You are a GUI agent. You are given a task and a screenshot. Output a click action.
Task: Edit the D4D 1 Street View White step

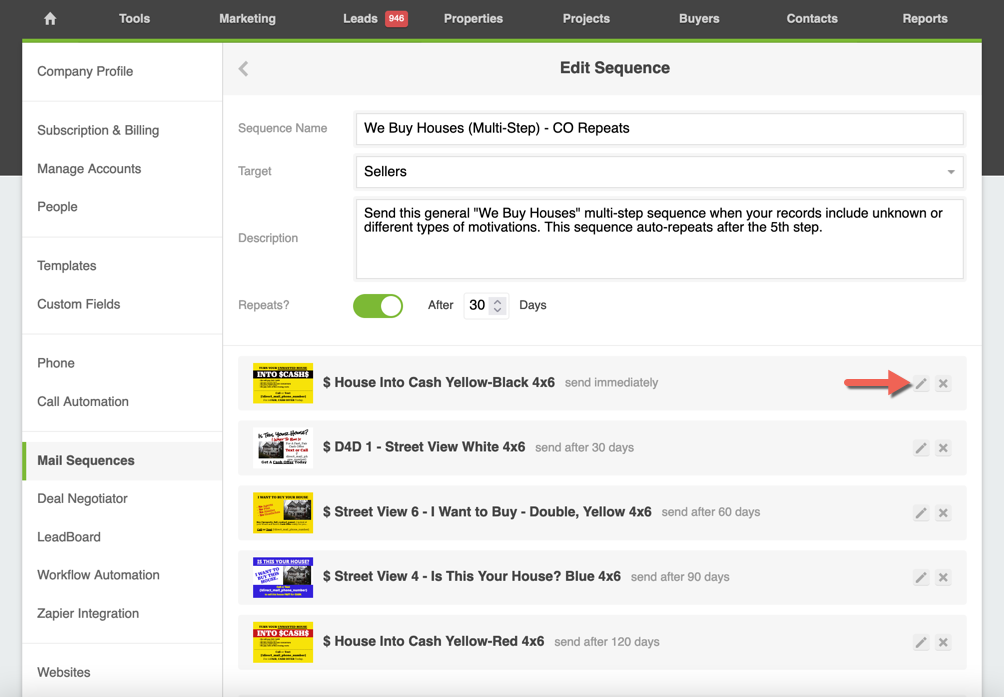921,448
